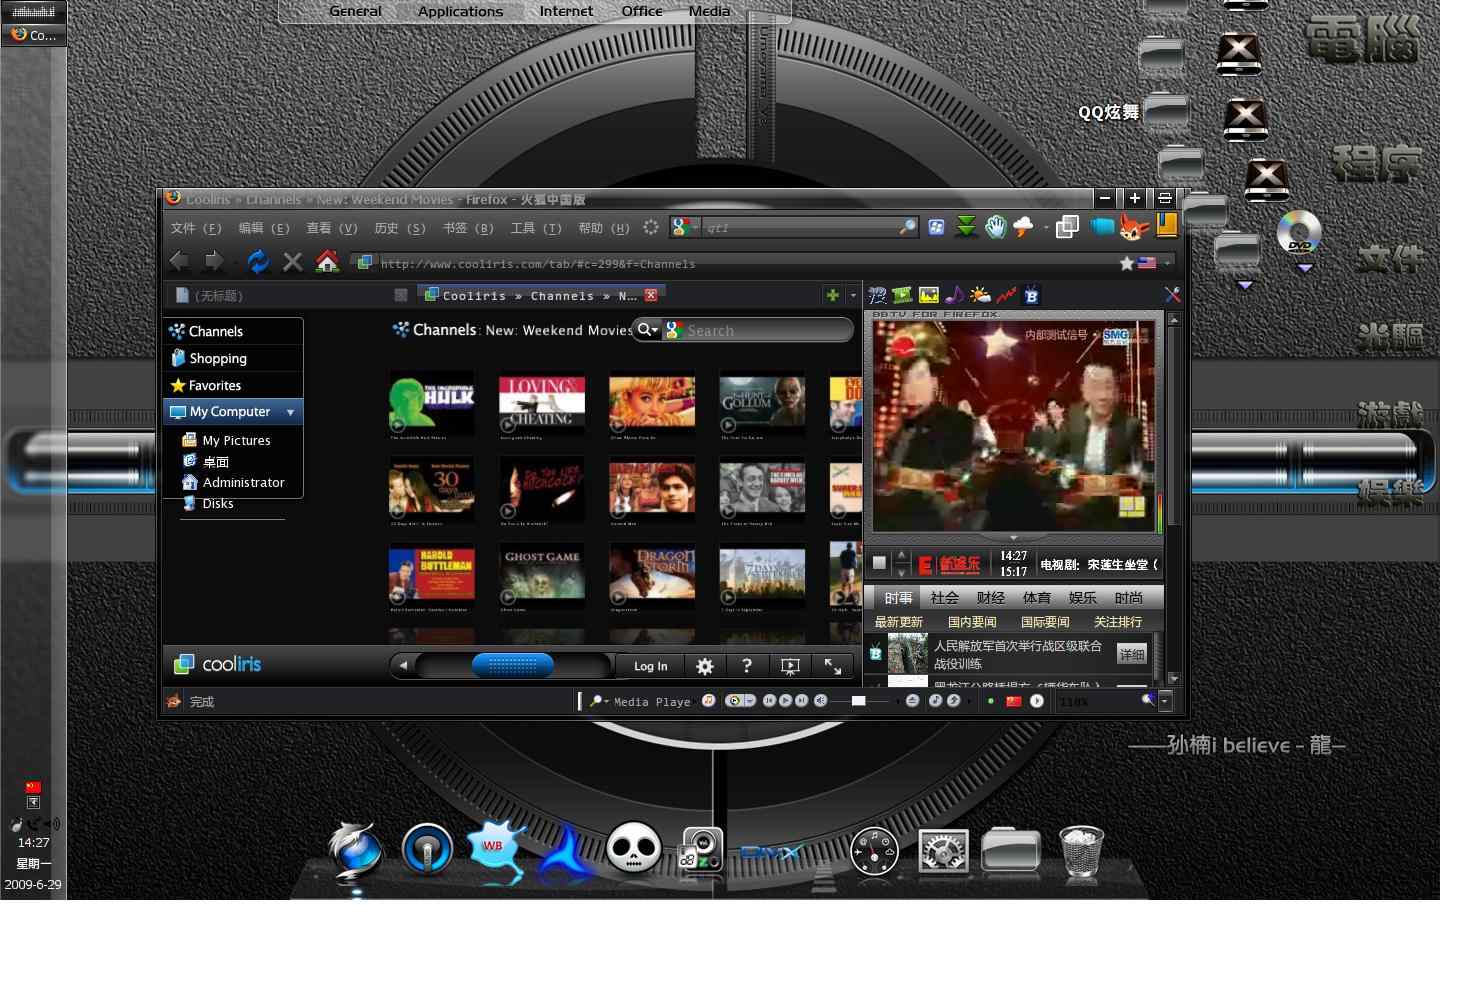
Task: Click the cloud with lightning toolbar icon
Action: click(x=1023, y=227)
